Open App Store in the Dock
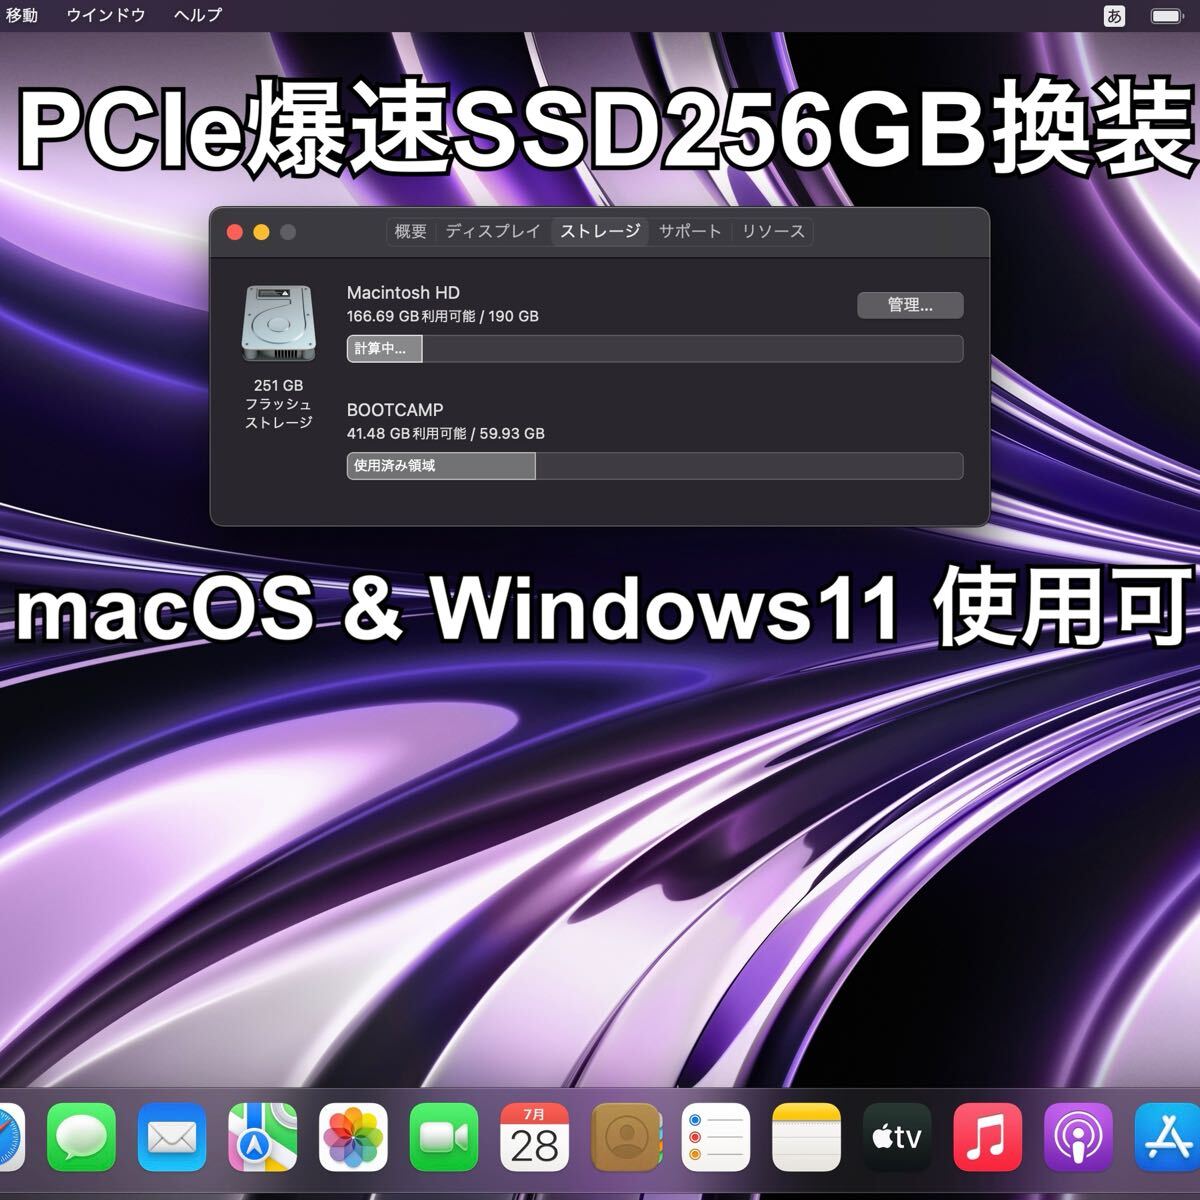This screenshot has width=1200, height=1200. [1167, 1138]
